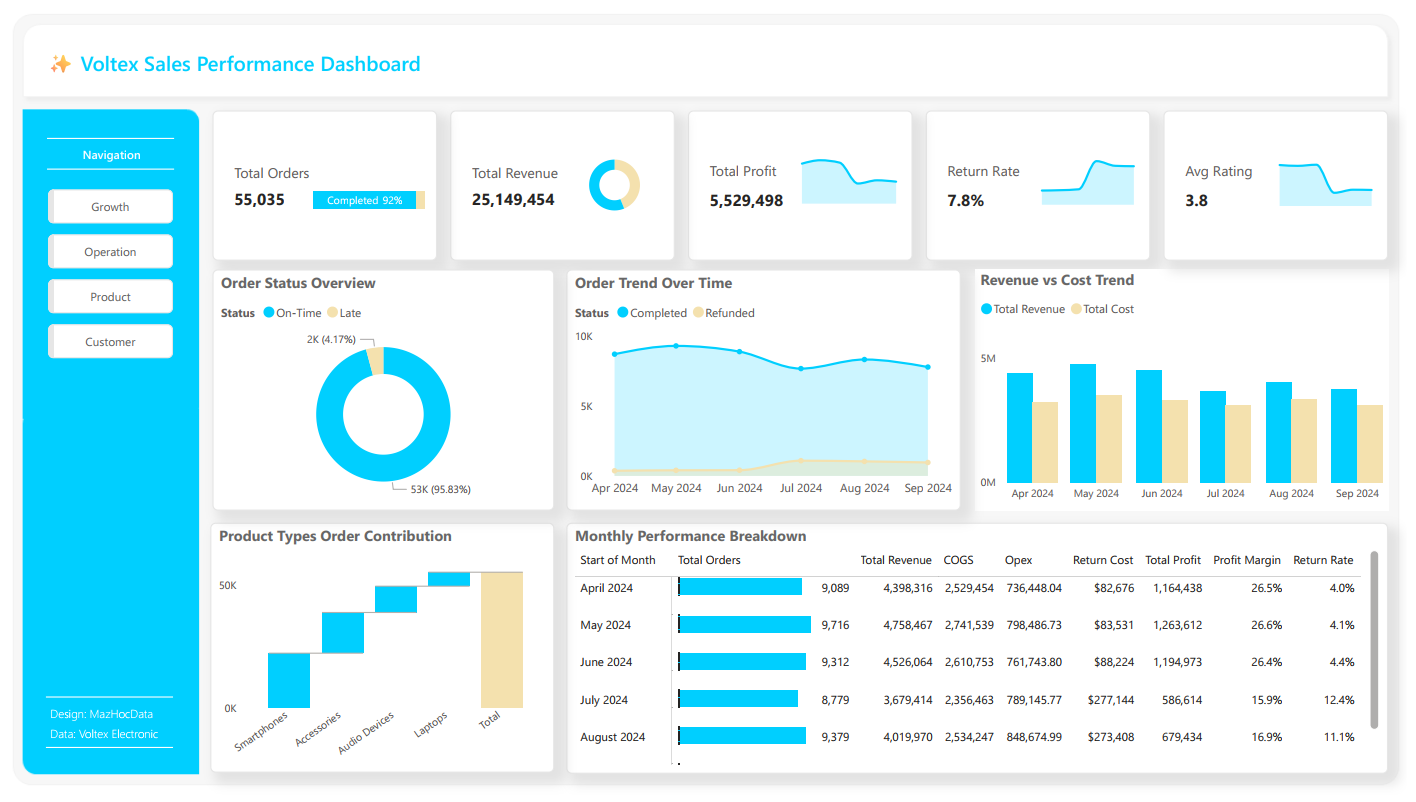Click the 55,035 Total Orders value

(260, 200)
